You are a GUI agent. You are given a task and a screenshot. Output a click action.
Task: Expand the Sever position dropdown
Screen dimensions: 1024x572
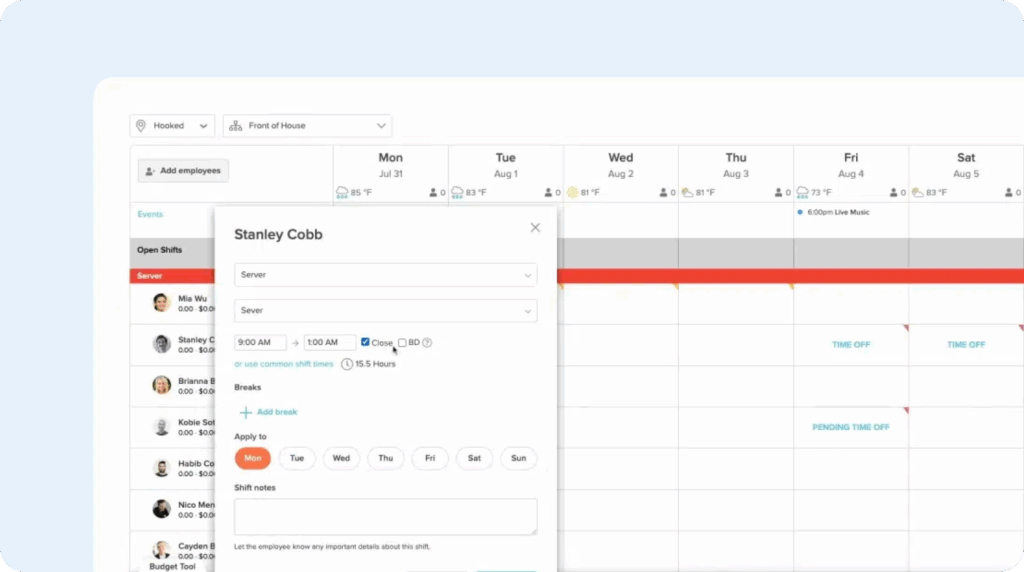click(385, 311)
